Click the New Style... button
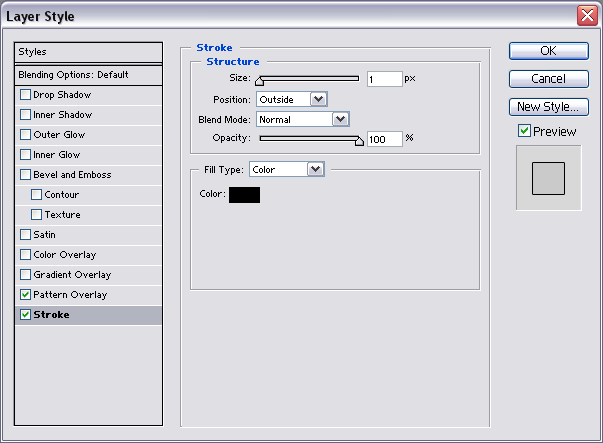The height and width of the screenshot is (443, 603). (549, 107)
